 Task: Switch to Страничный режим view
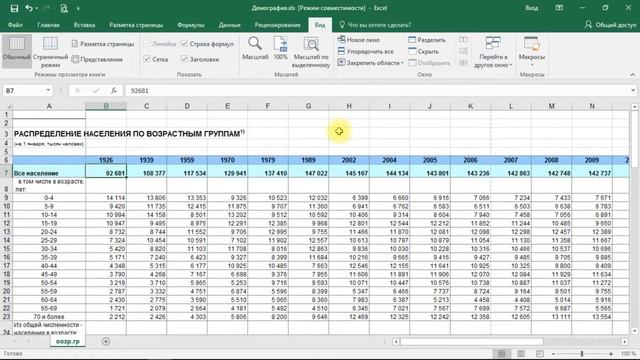[50, 51]
